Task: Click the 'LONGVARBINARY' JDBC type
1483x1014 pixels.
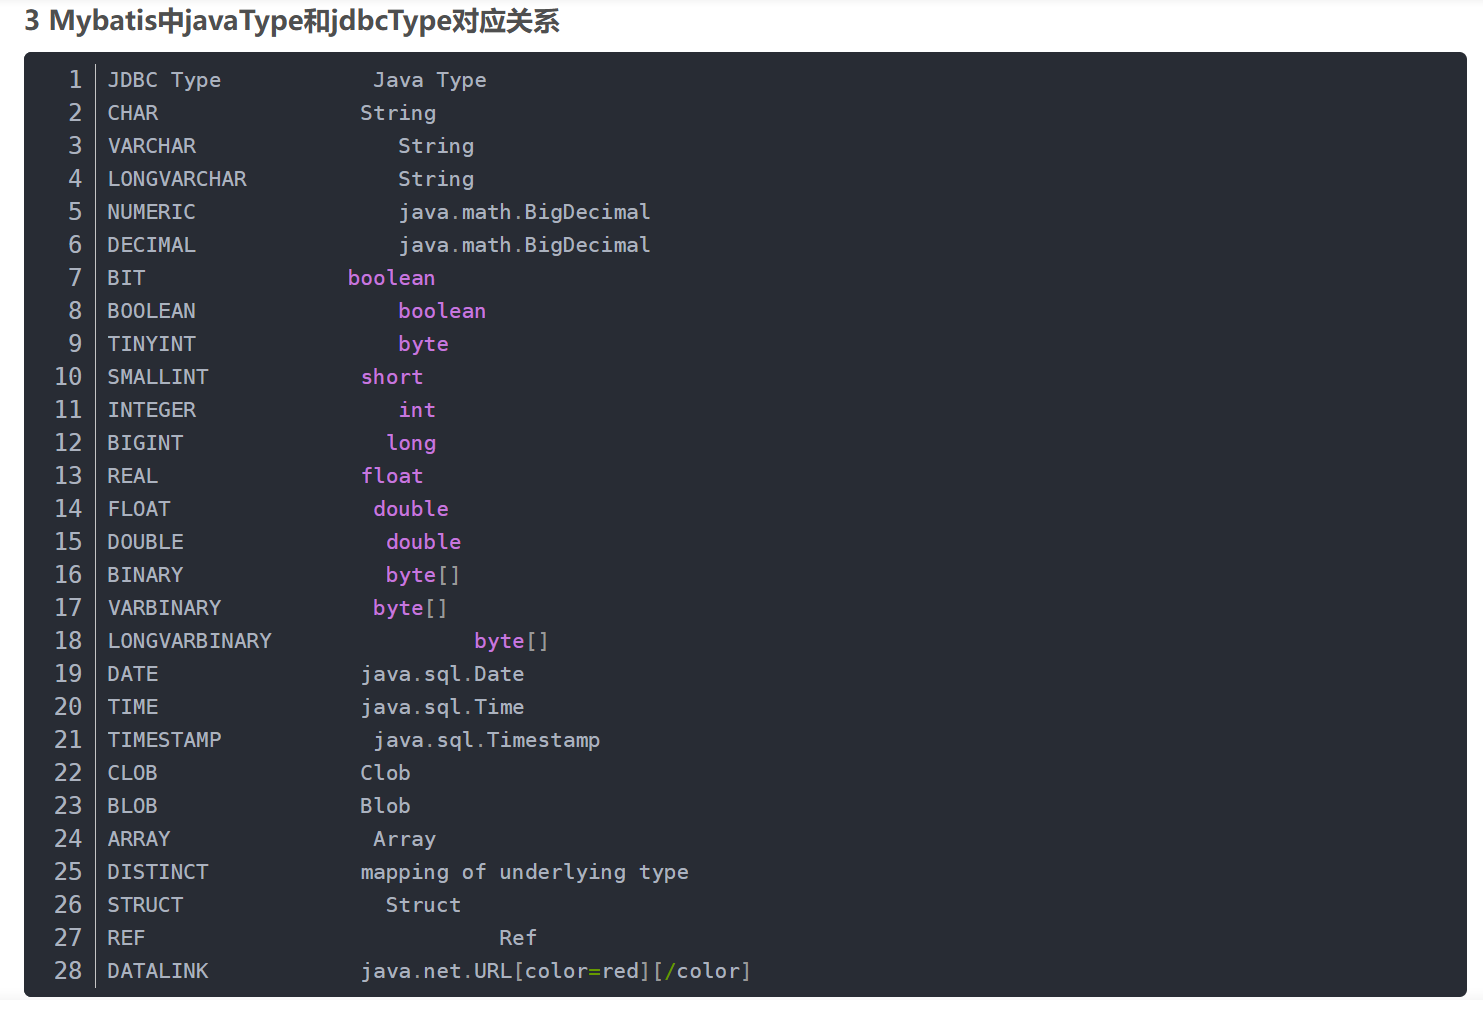Action: [x=190, y=641]
